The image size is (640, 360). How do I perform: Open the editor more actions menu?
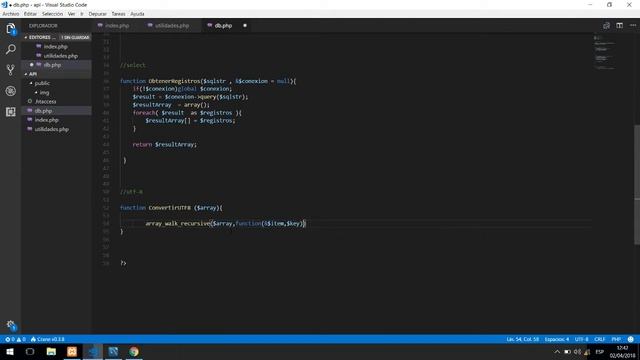(633, 25)
